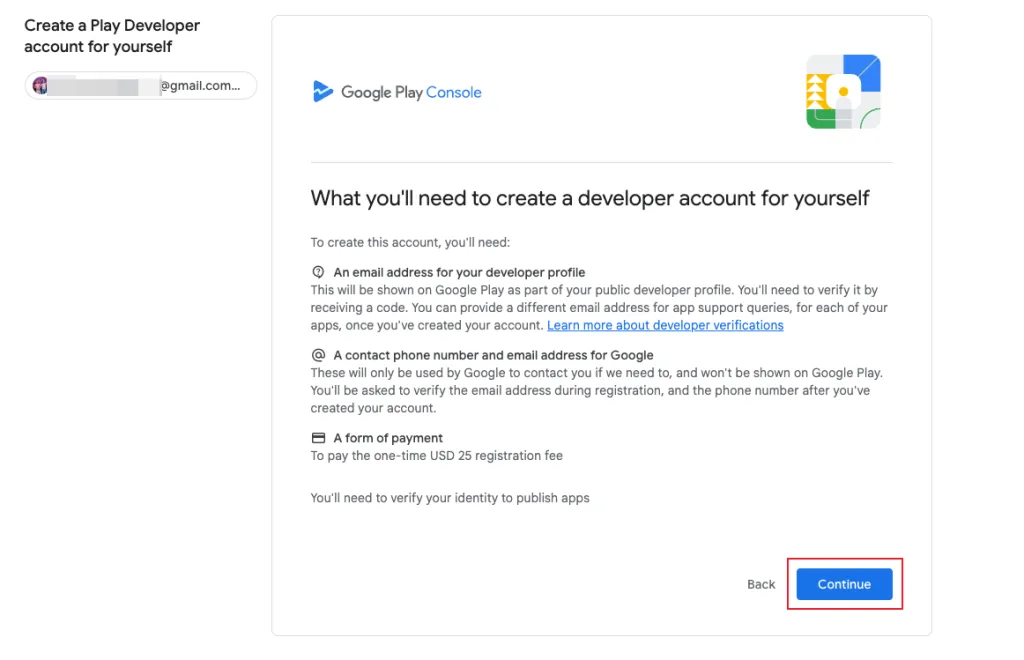Image resolution: width=1024 pixels, height=660 pixels.
Task: Click the Google Play triangle logo
Action: click(x=322, y=91)
